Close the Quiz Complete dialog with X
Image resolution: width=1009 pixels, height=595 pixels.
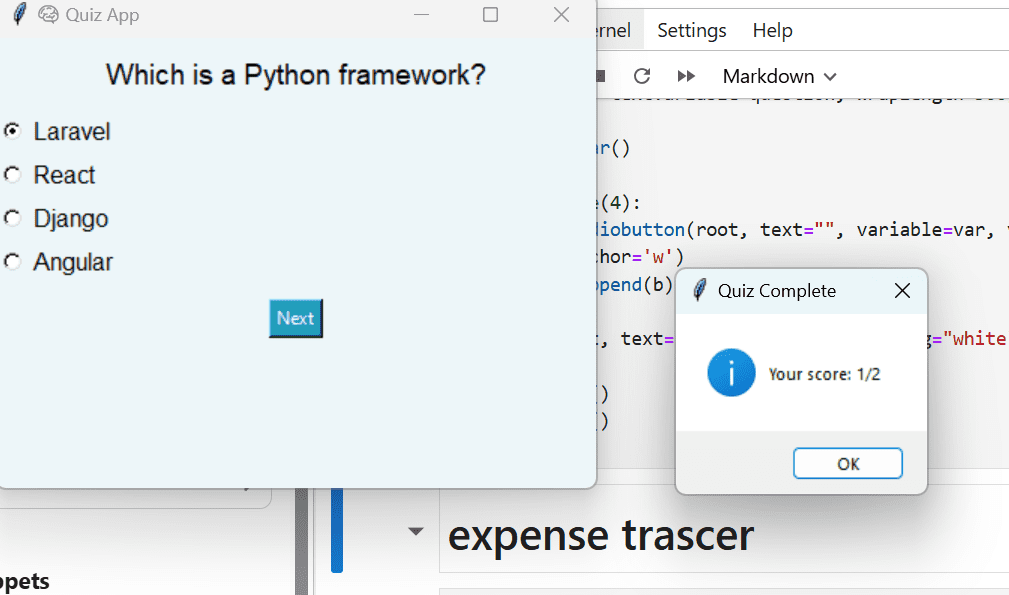click(901, 291)
